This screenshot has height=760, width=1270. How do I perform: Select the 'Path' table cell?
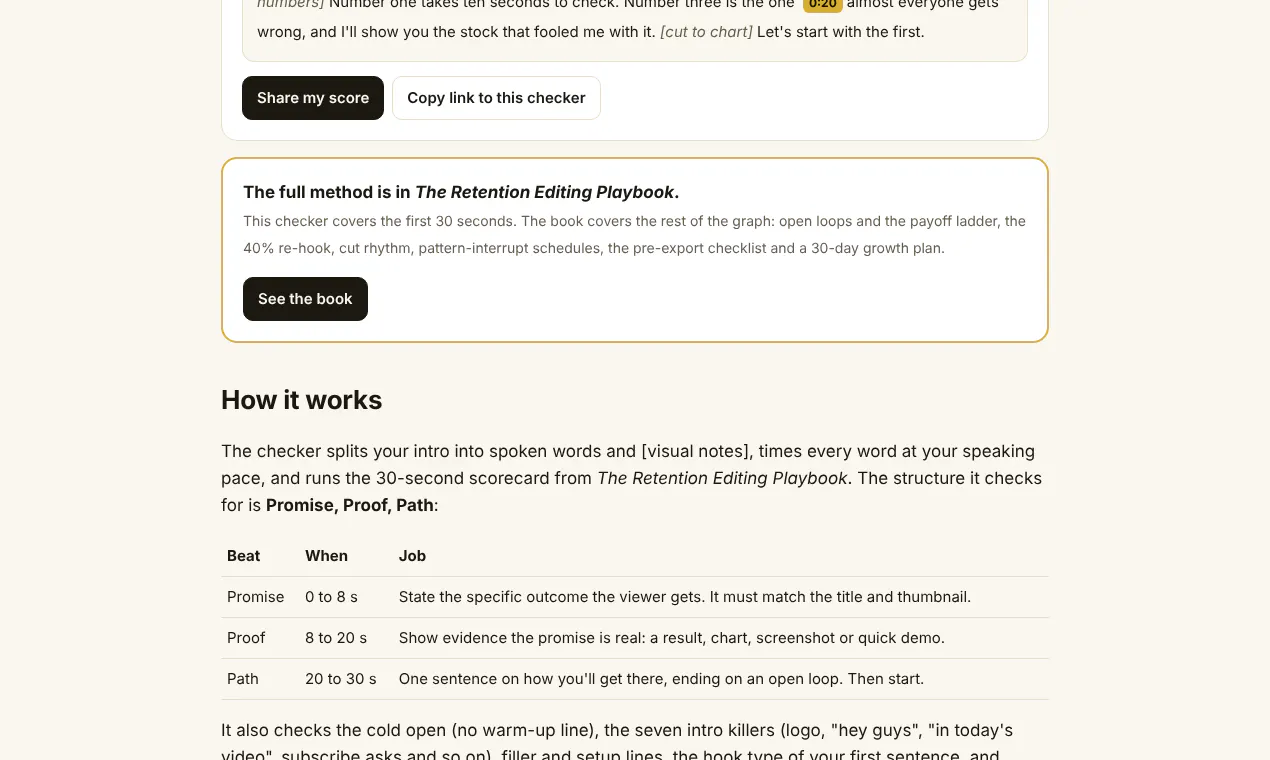pyautogui.click(x=243, y=679)
